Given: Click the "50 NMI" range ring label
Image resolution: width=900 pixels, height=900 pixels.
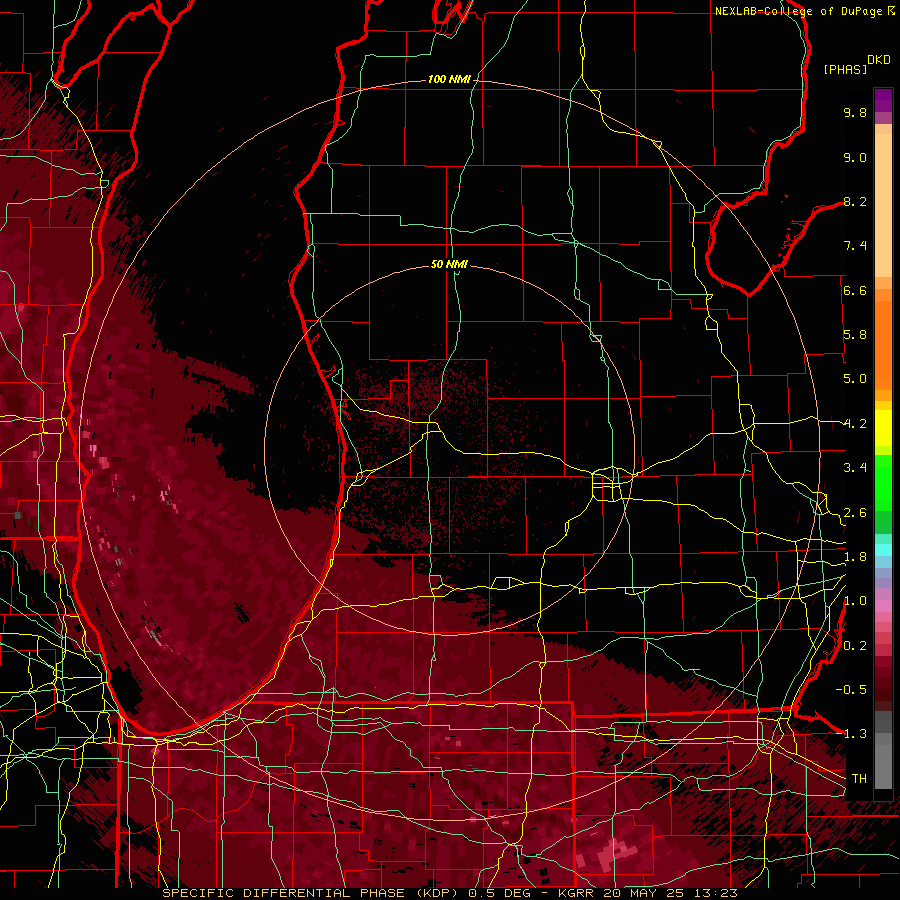Looking at the screenshot, I should click(x=449, y=264).
